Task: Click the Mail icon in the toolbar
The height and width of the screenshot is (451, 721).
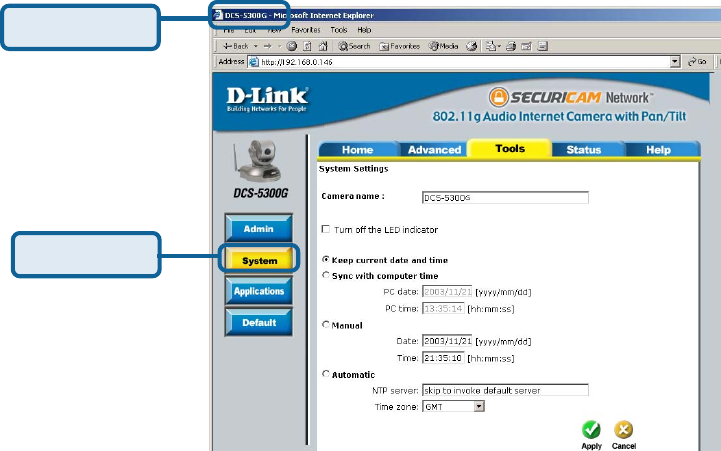Action: (x=491, y=46)
